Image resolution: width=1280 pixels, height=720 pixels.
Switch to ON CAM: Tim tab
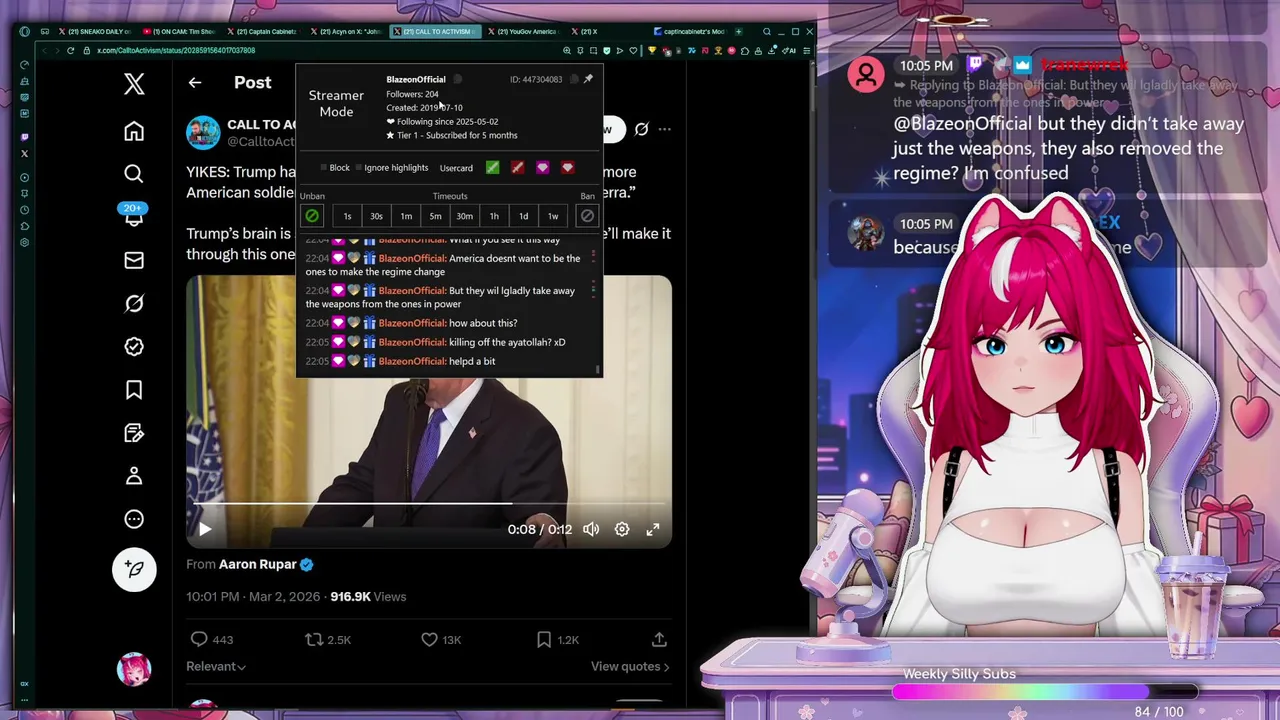click(x=180, y=31)
